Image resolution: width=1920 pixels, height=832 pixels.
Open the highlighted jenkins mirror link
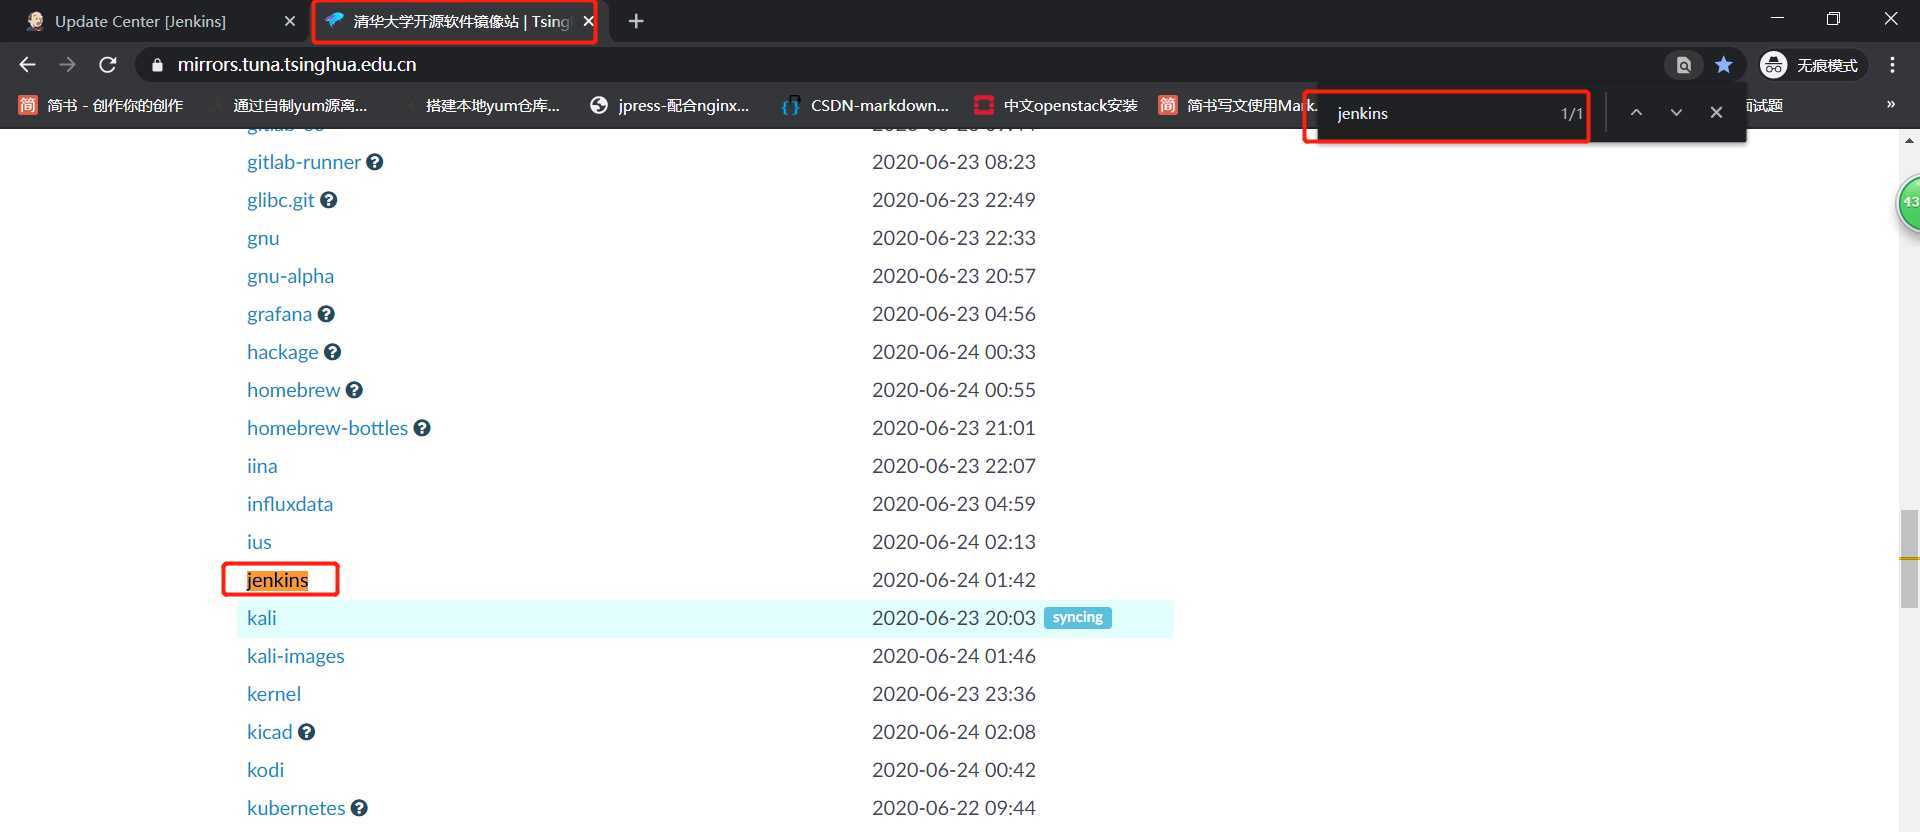(x=278, y=580)
